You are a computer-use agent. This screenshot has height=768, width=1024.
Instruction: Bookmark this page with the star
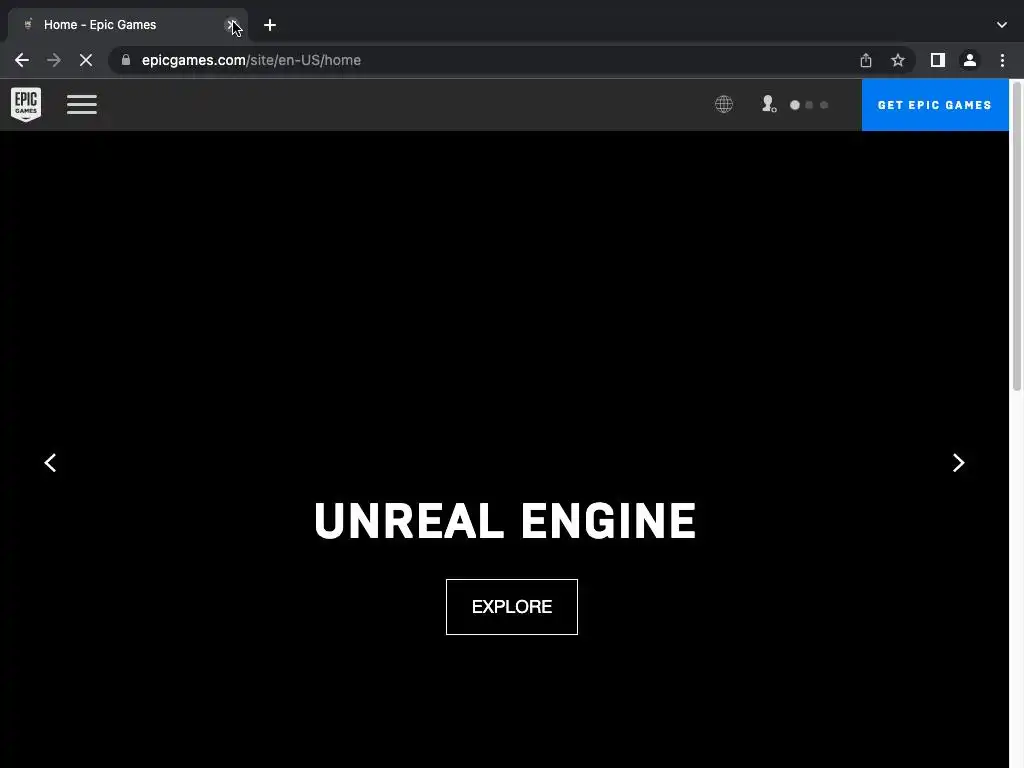click(x=898, y=60)
